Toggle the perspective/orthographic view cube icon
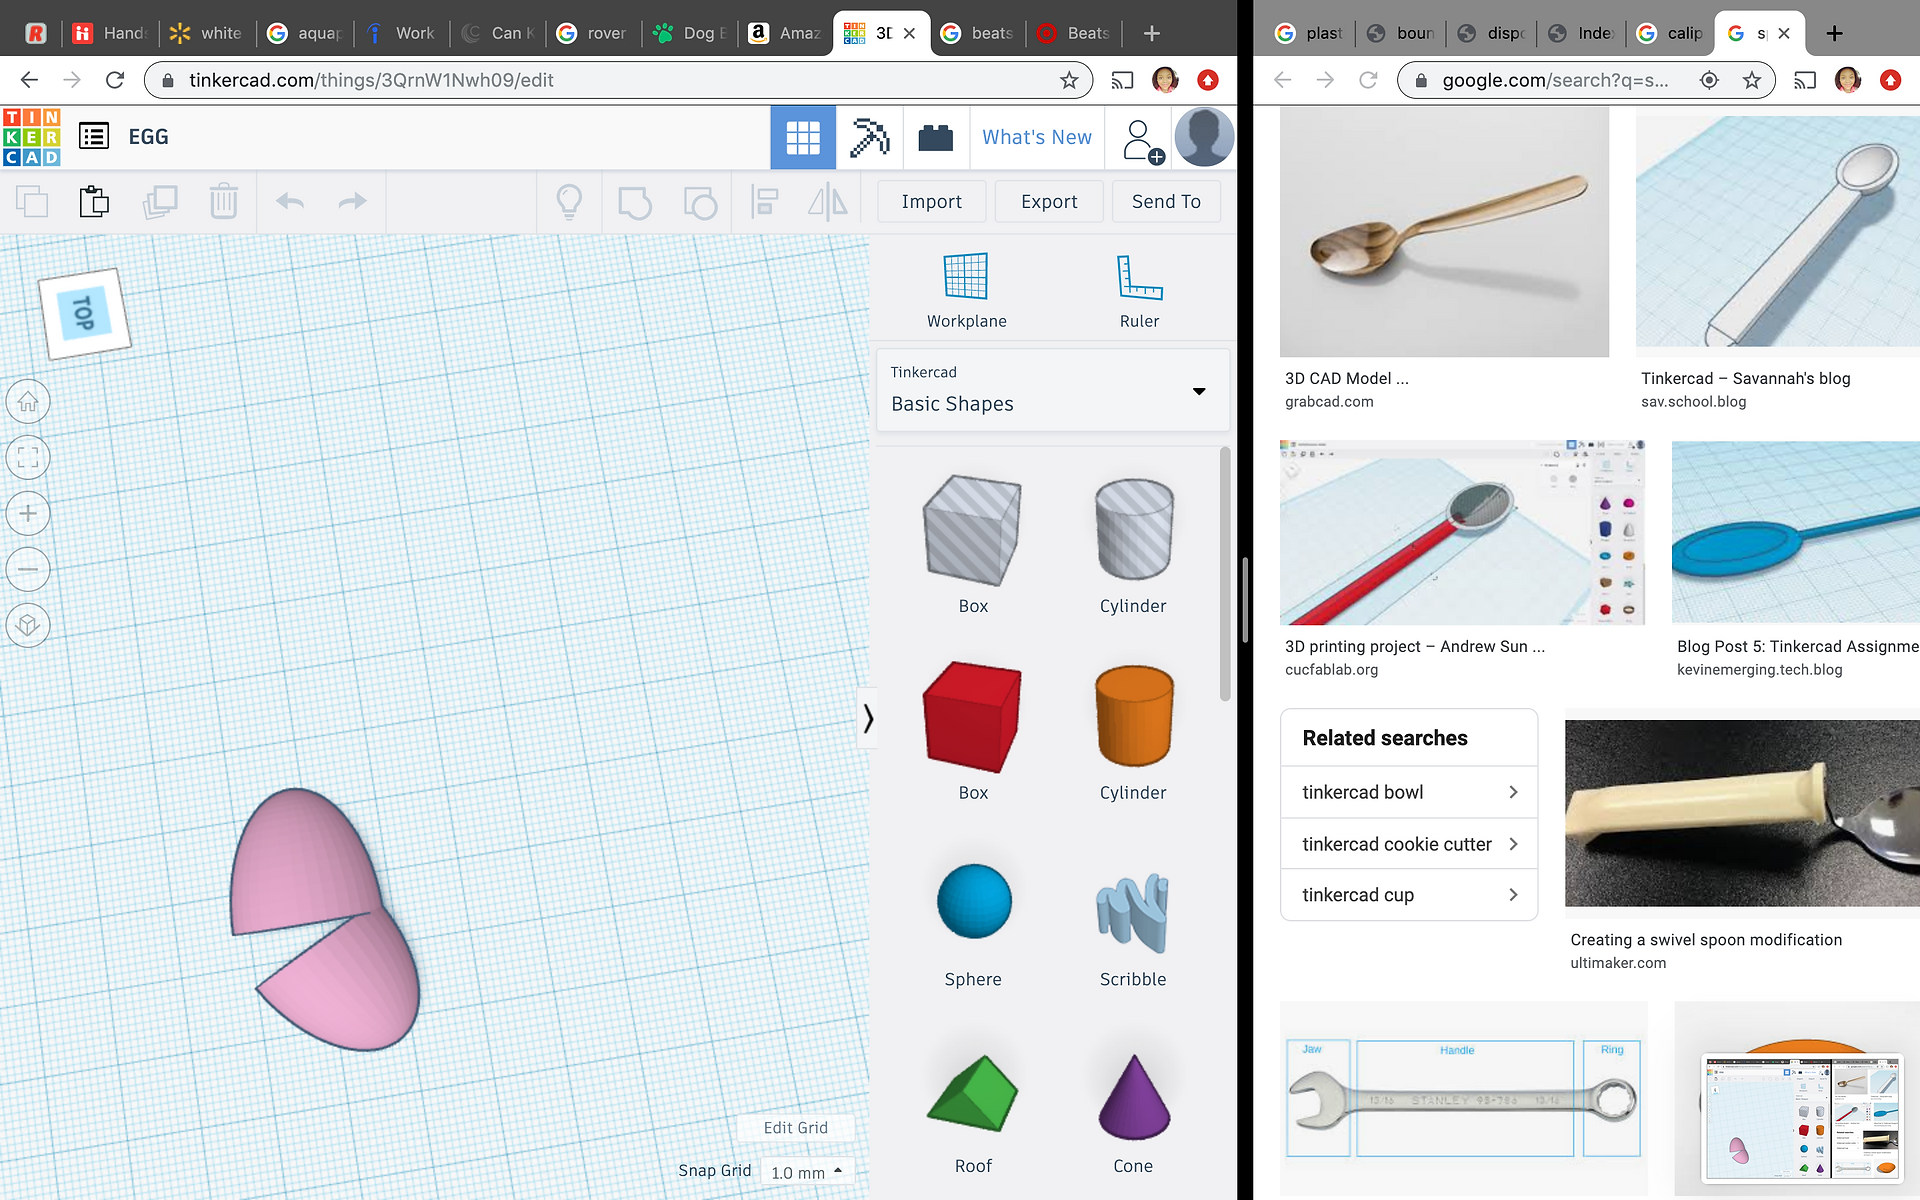 click(x=28, y=626)
